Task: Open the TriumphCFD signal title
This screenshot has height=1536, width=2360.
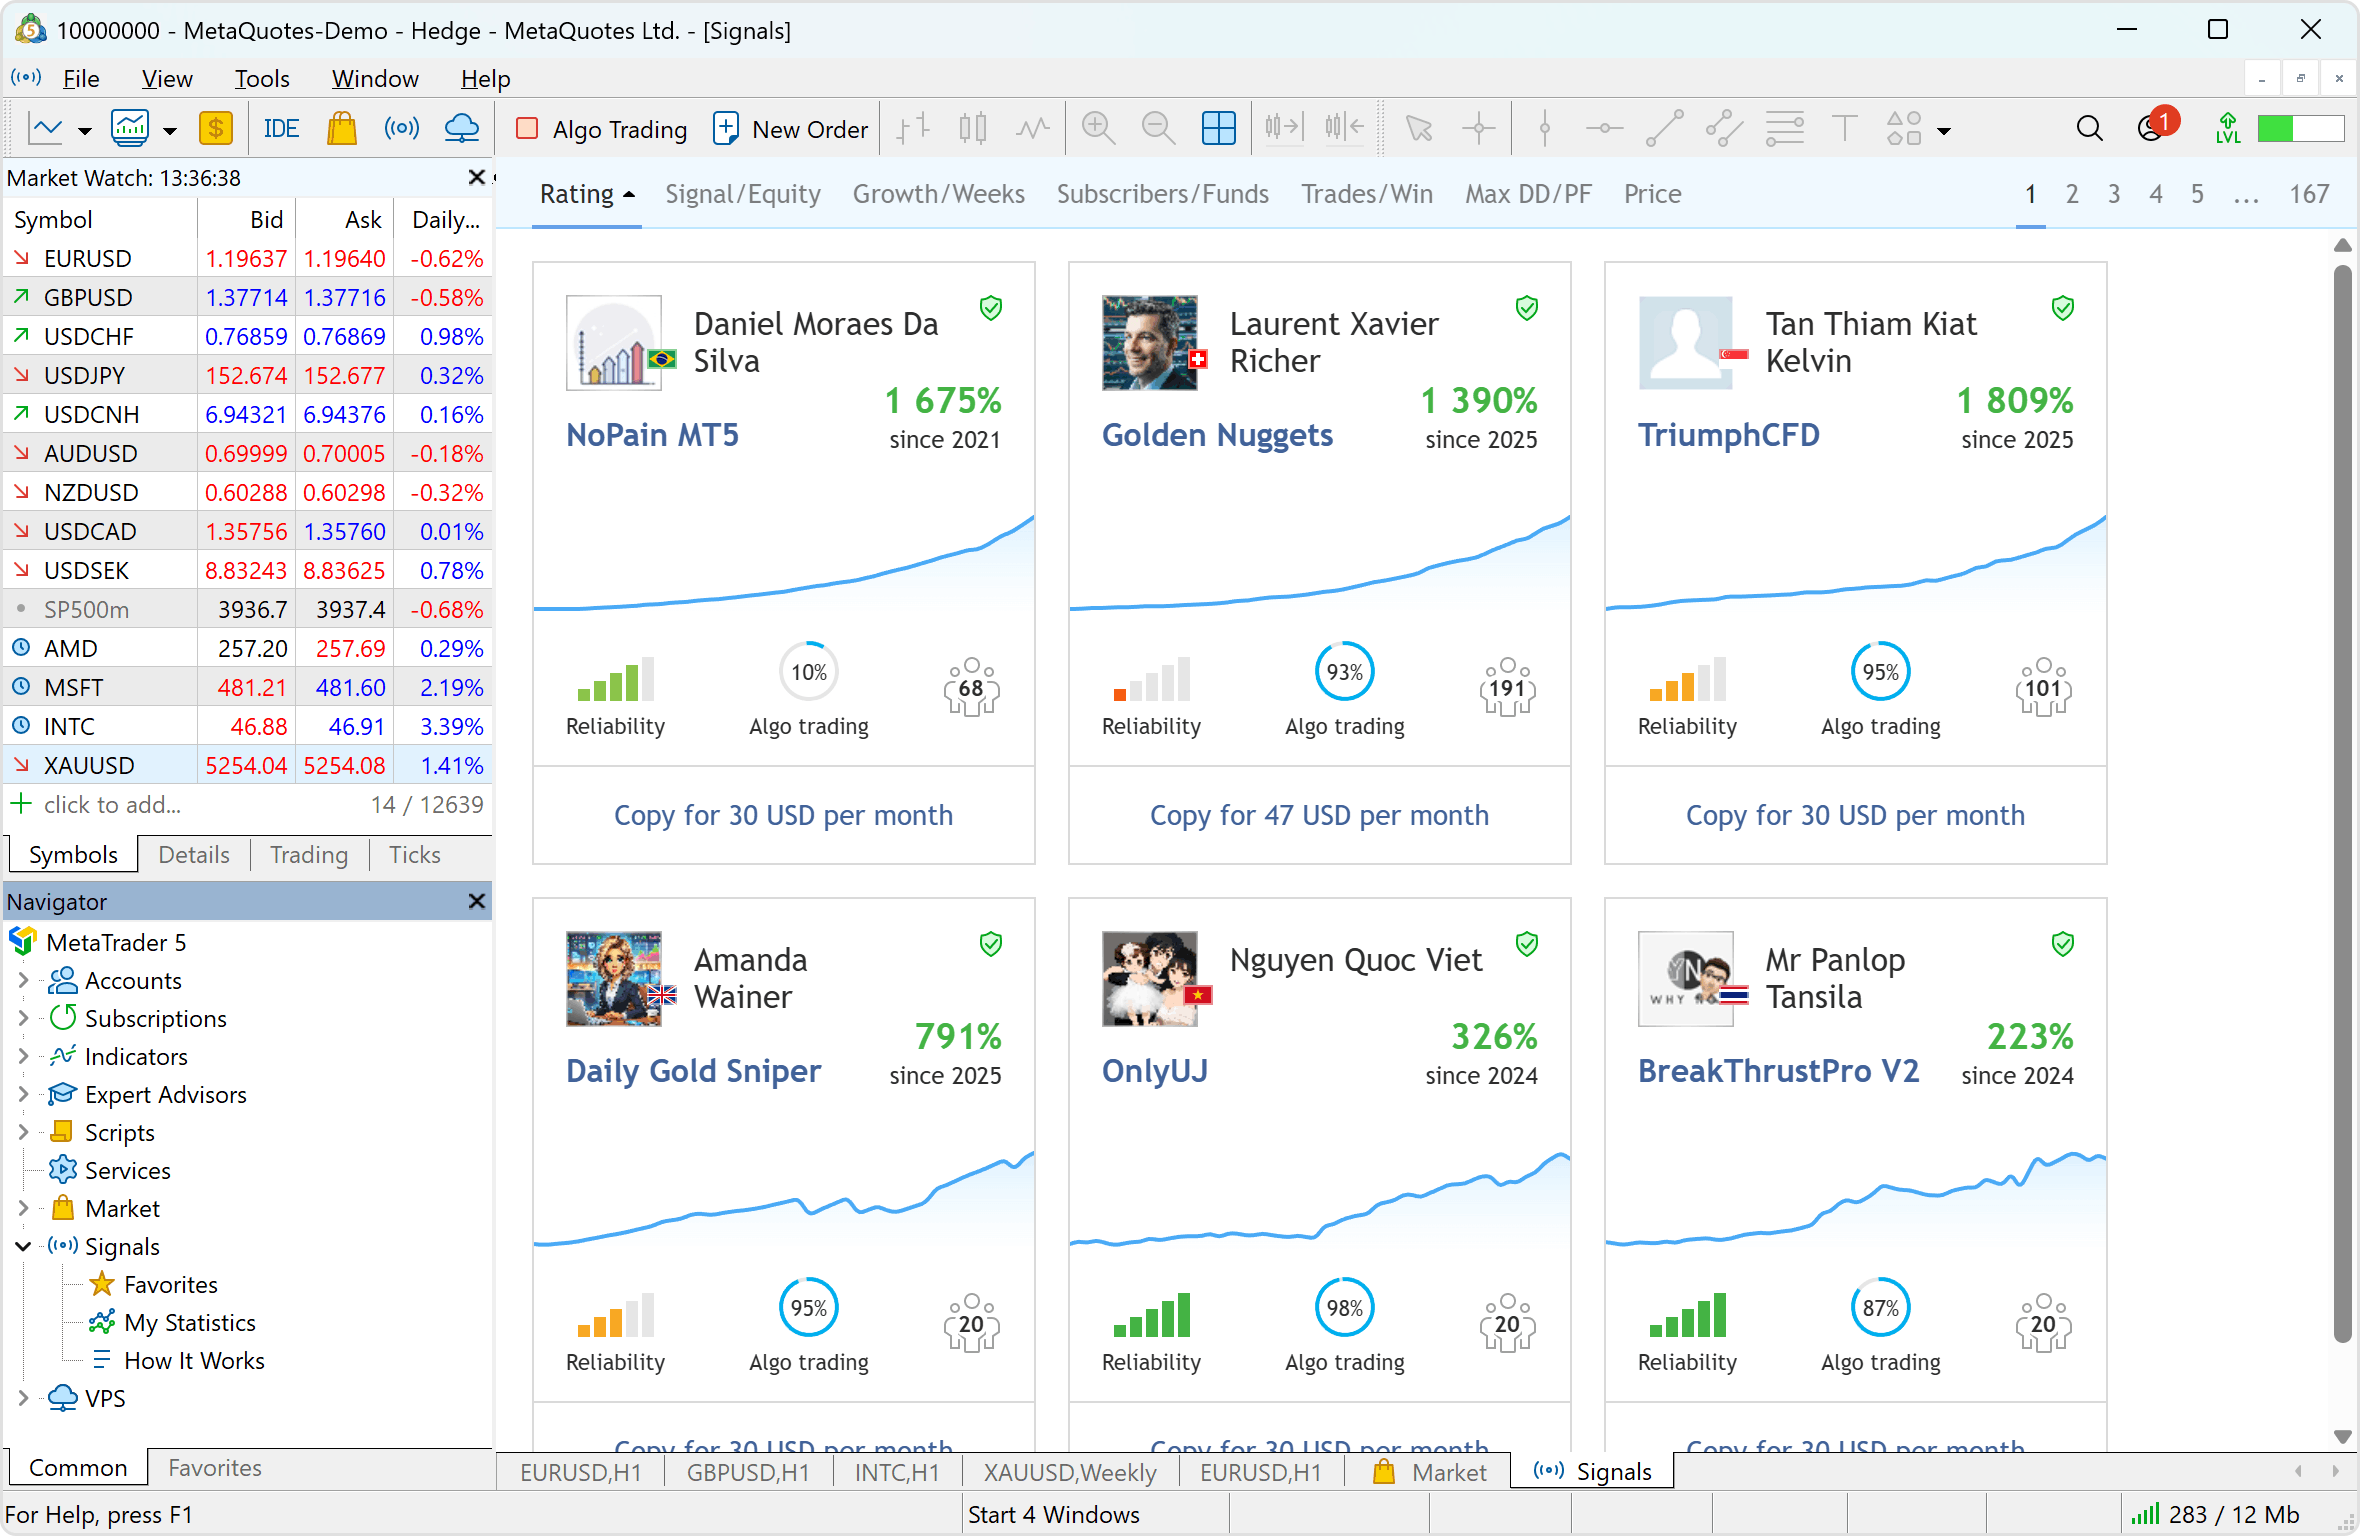Action: (1728, 434)
